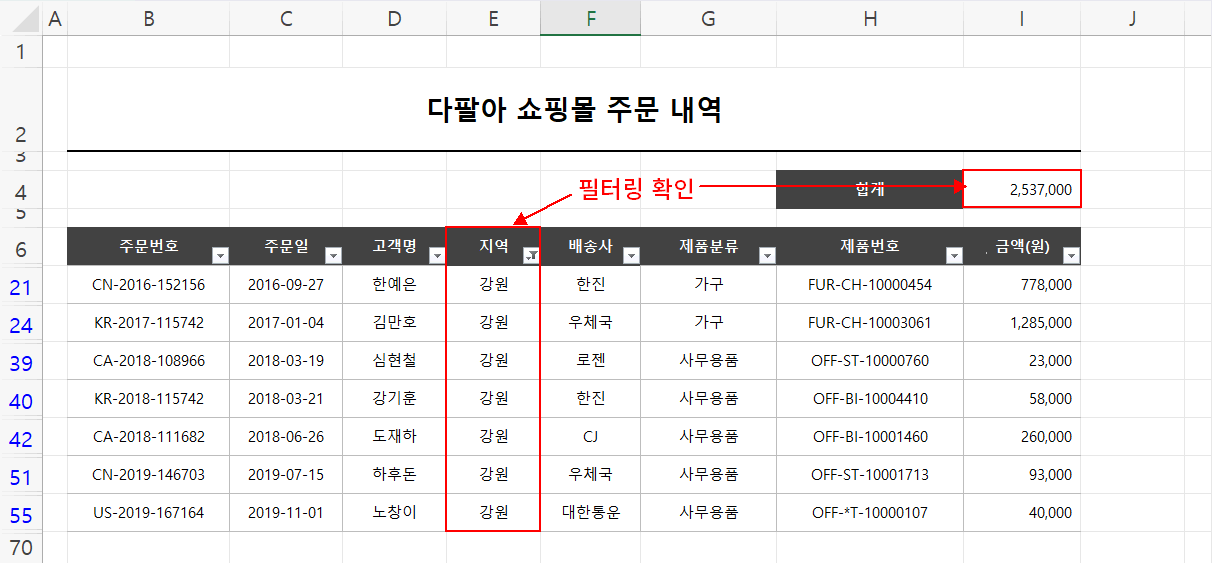Image resolution: width=1212 pixels, height=563 pixels.
Task: Select filtered row 39 header
Action: [x=21, y=361]
